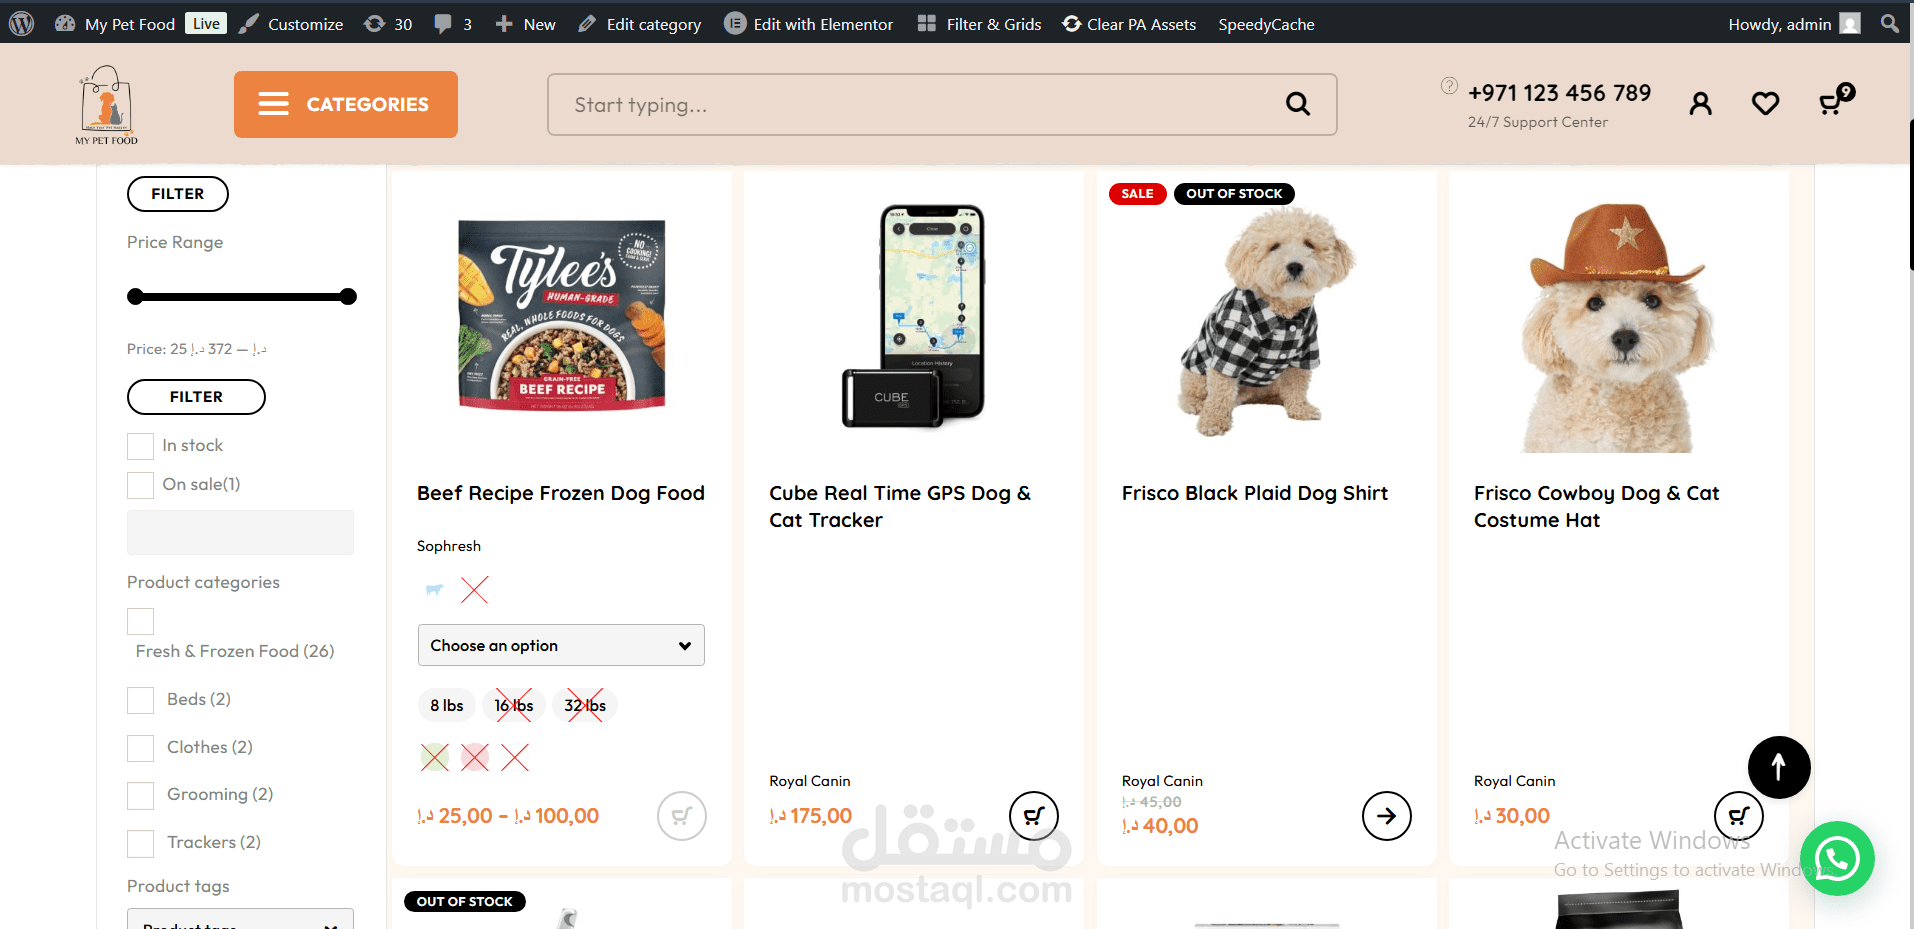Check the Fresh & Frozen Food category

point(140,621)
